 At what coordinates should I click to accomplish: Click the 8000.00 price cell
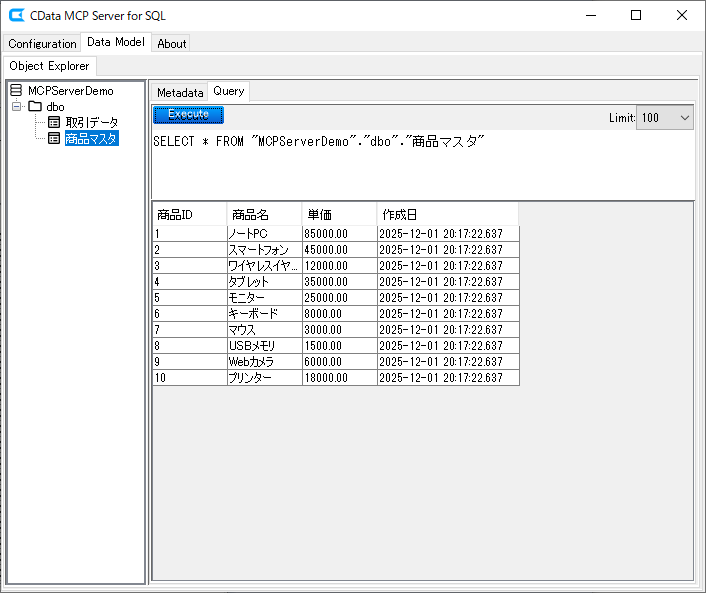pos(339,314)
